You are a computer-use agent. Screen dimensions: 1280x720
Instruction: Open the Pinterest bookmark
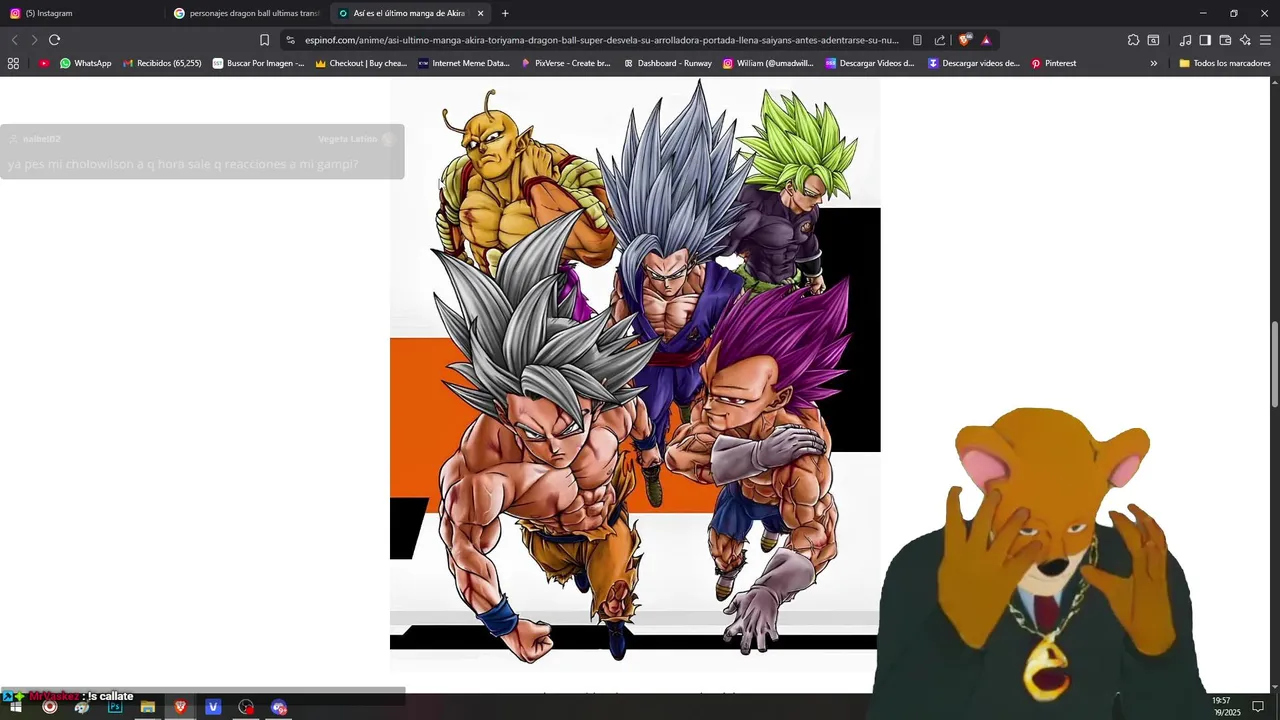point(1054,63)
